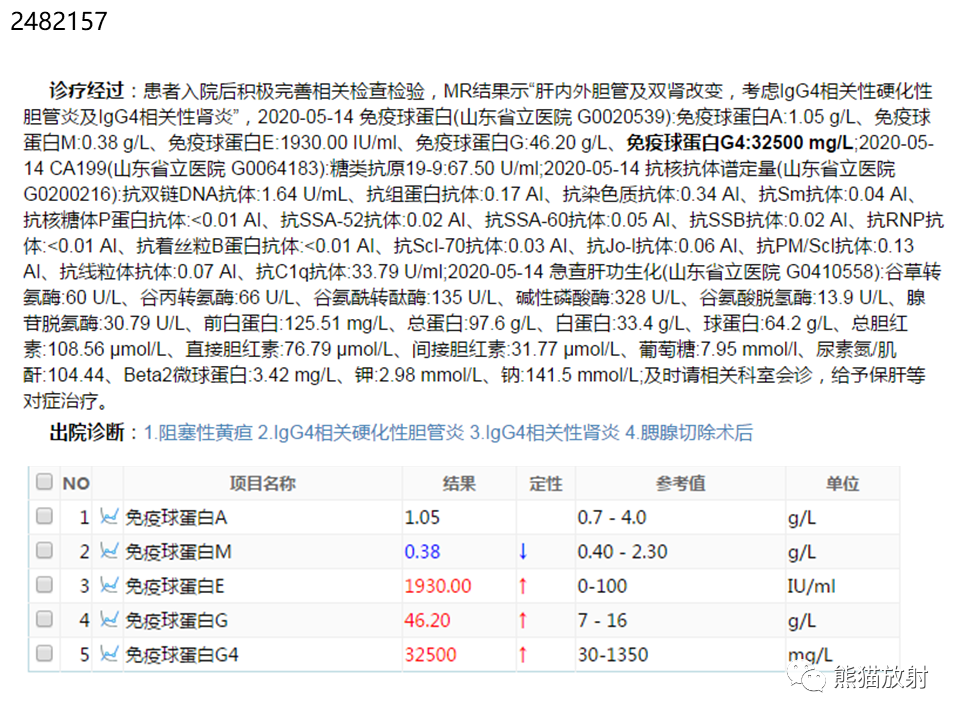Screen dimensions: 960x720
Task: Click blue down arrow in 免疫球蛋白M row
Action: pyautogui.click(x=523, y=552)
